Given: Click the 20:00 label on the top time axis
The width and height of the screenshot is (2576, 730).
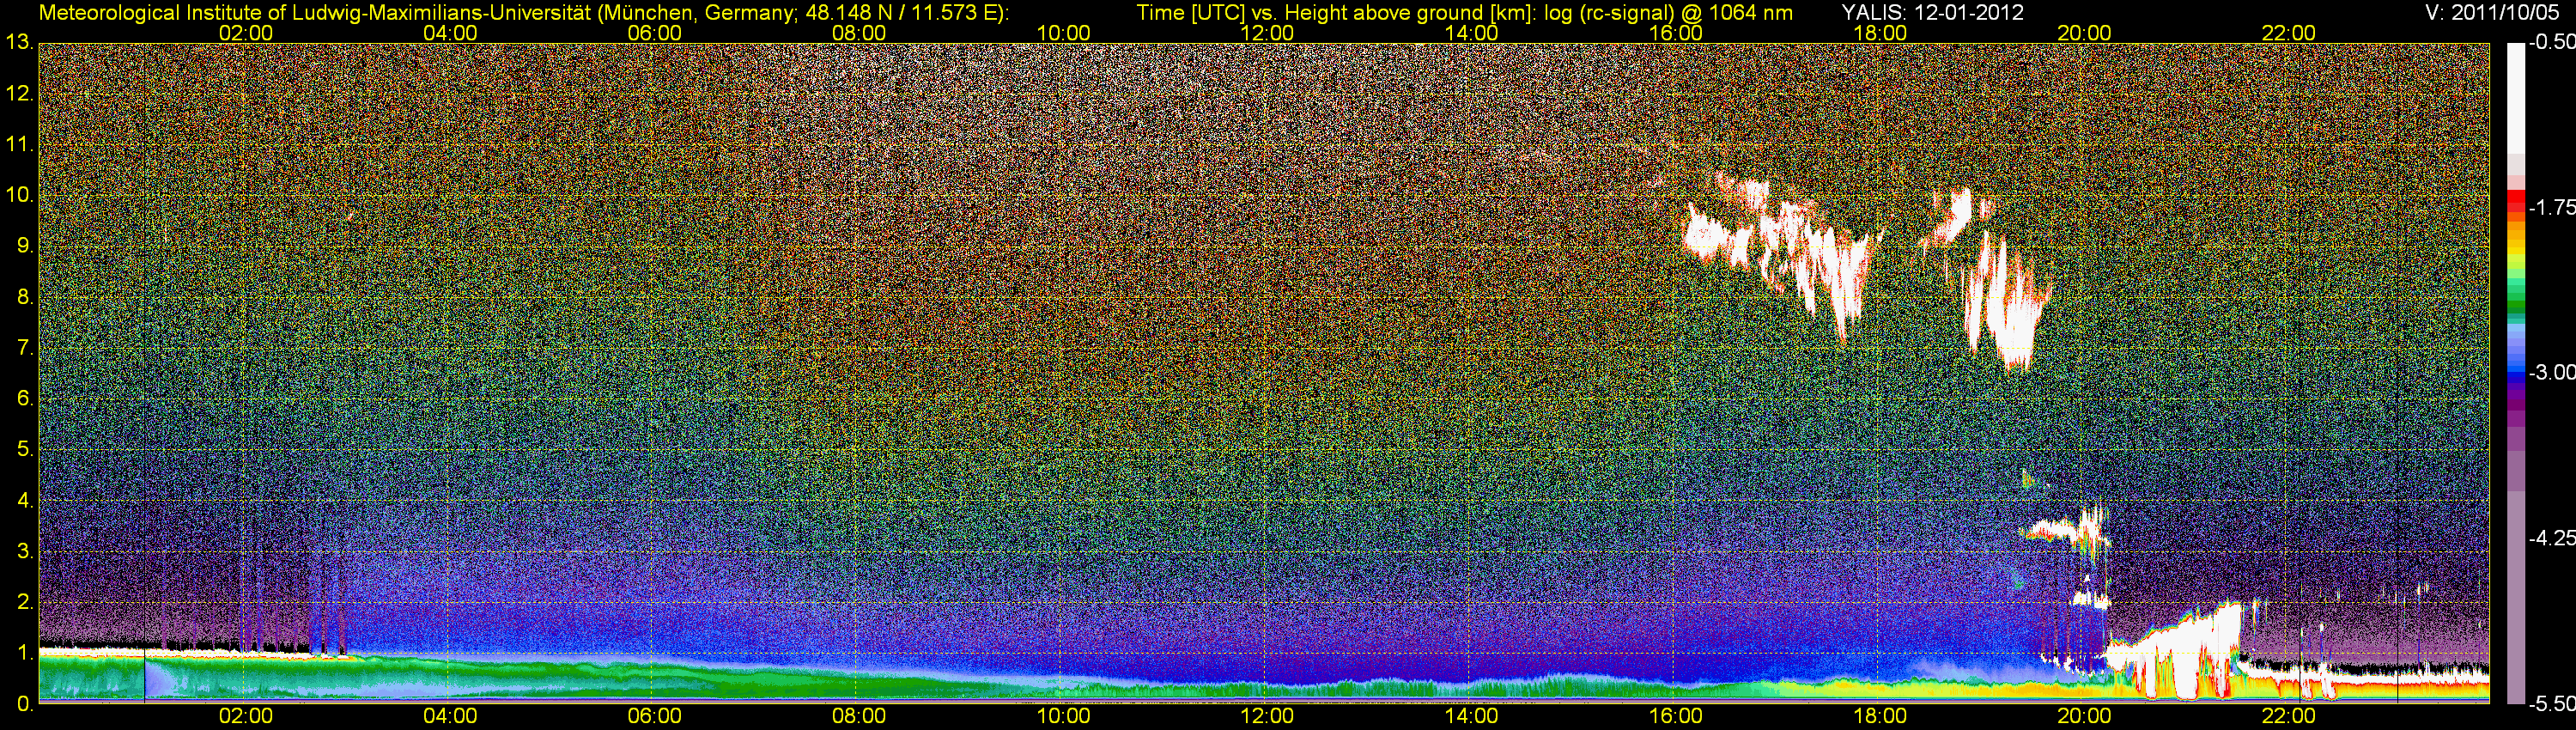Looking at the screenshot, I should coord(2084,33).
